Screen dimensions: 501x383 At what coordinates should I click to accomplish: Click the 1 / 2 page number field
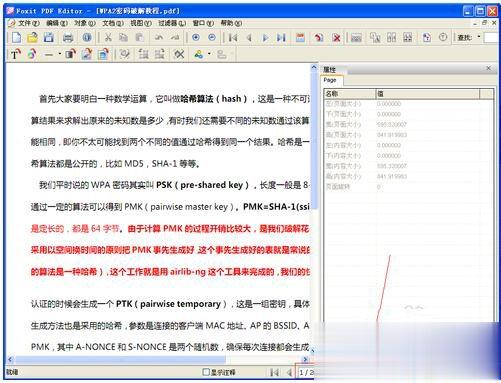click(x=306, y=372)
